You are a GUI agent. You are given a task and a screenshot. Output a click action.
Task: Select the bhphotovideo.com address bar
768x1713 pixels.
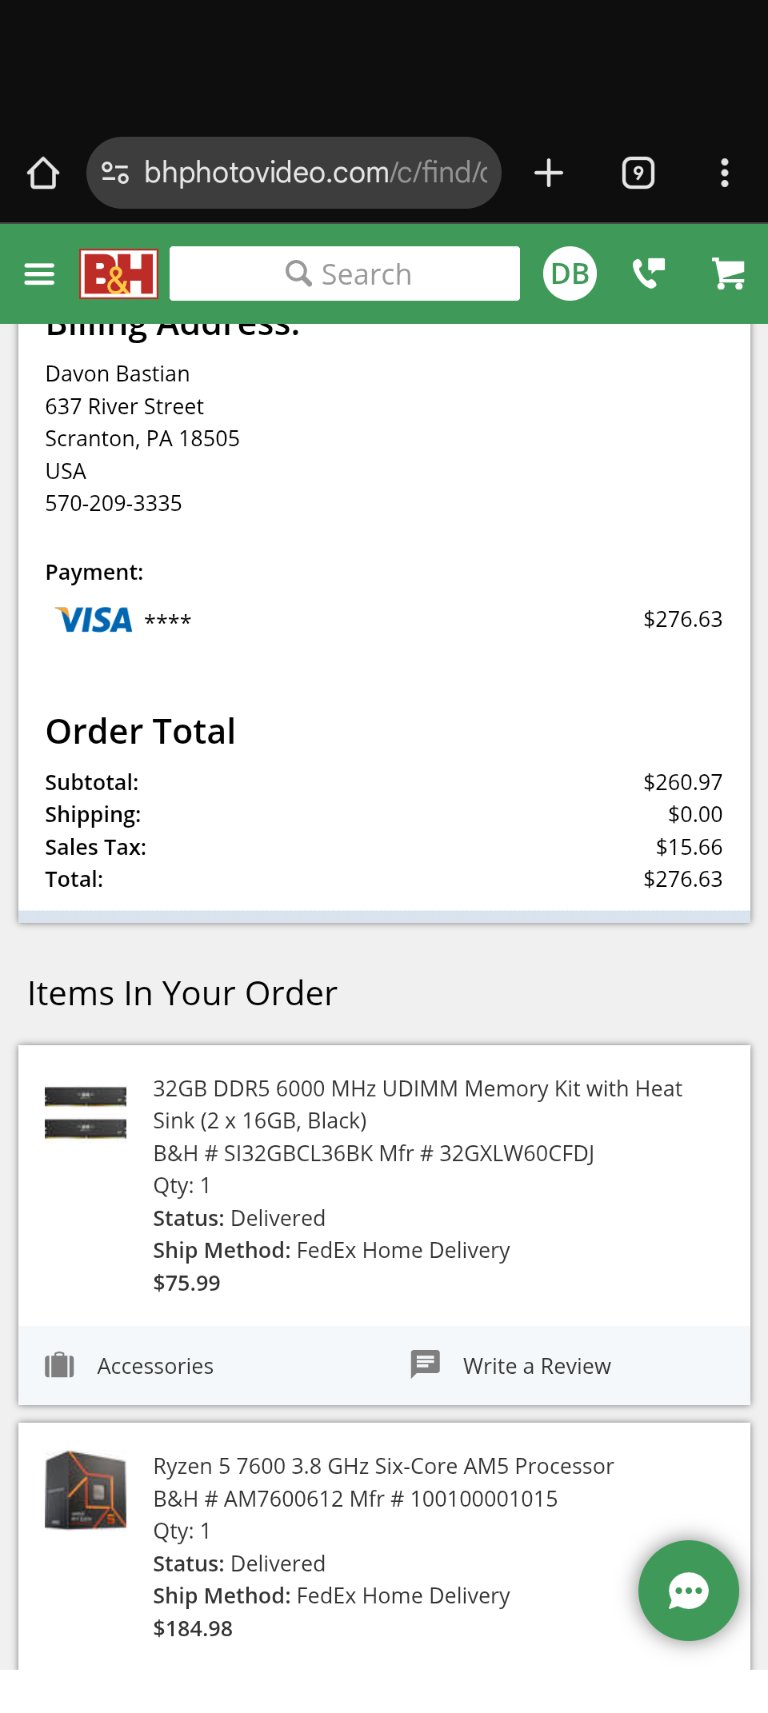coord(315,173)
